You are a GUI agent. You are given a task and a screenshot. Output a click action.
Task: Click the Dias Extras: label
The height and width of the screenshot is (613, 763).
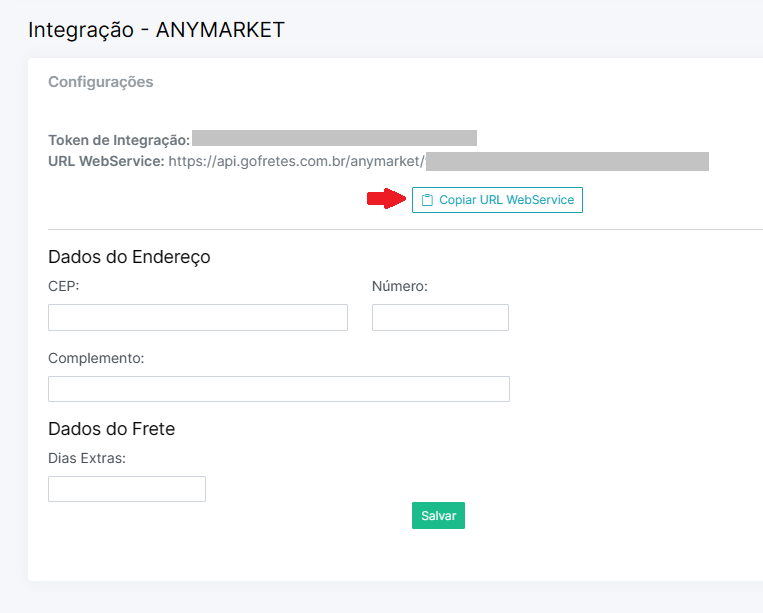tap(87, 458)
